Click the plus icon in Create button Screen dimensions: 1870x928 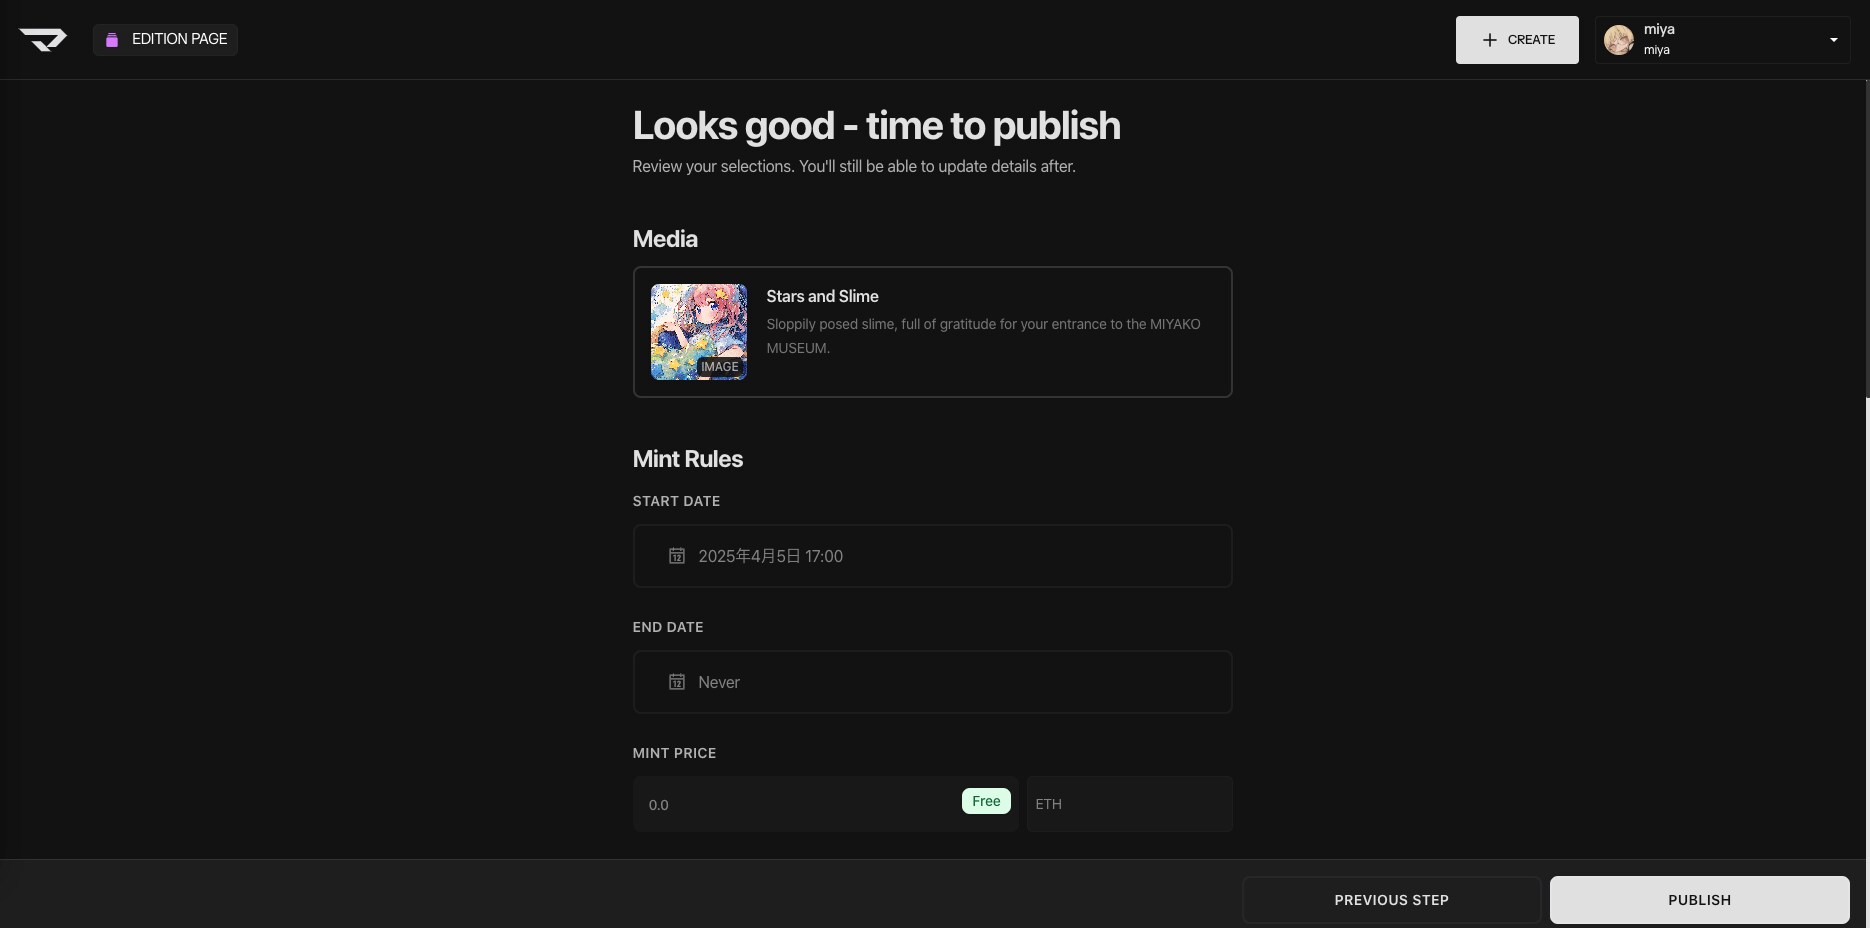pos(1489,40)
